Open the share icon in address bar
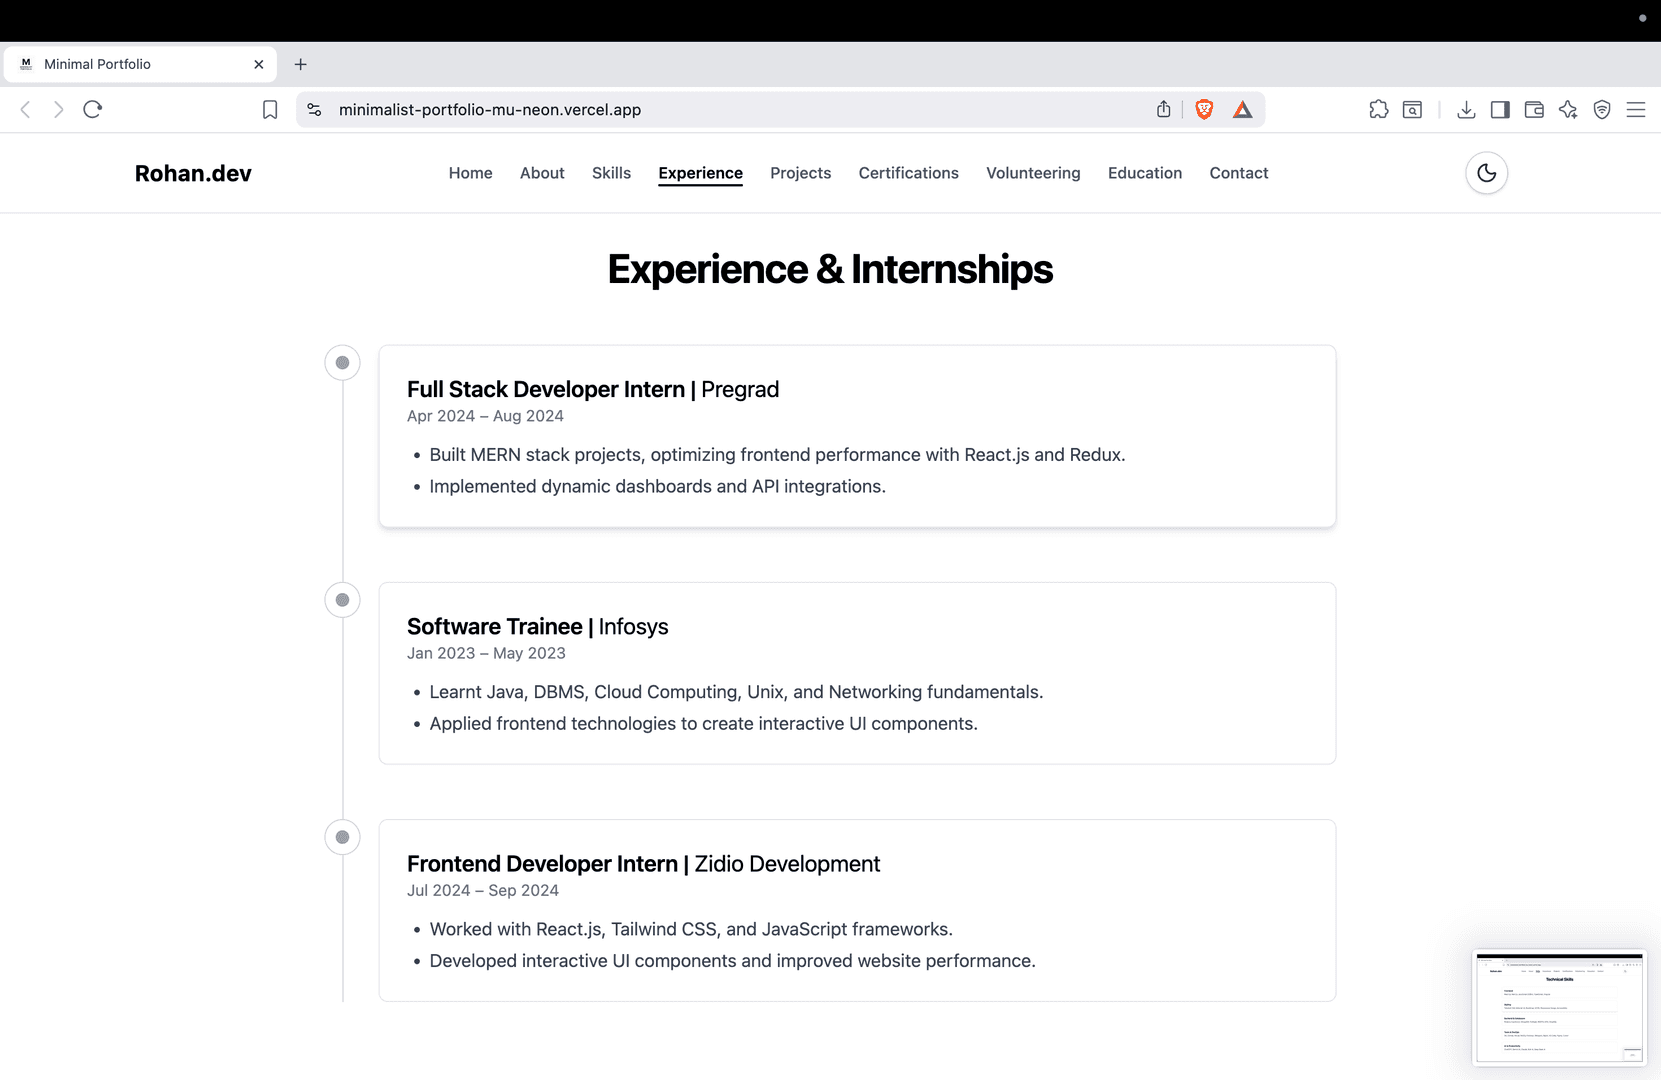The height and width of the screenshot is (1080, 1661). (1163, 110)
